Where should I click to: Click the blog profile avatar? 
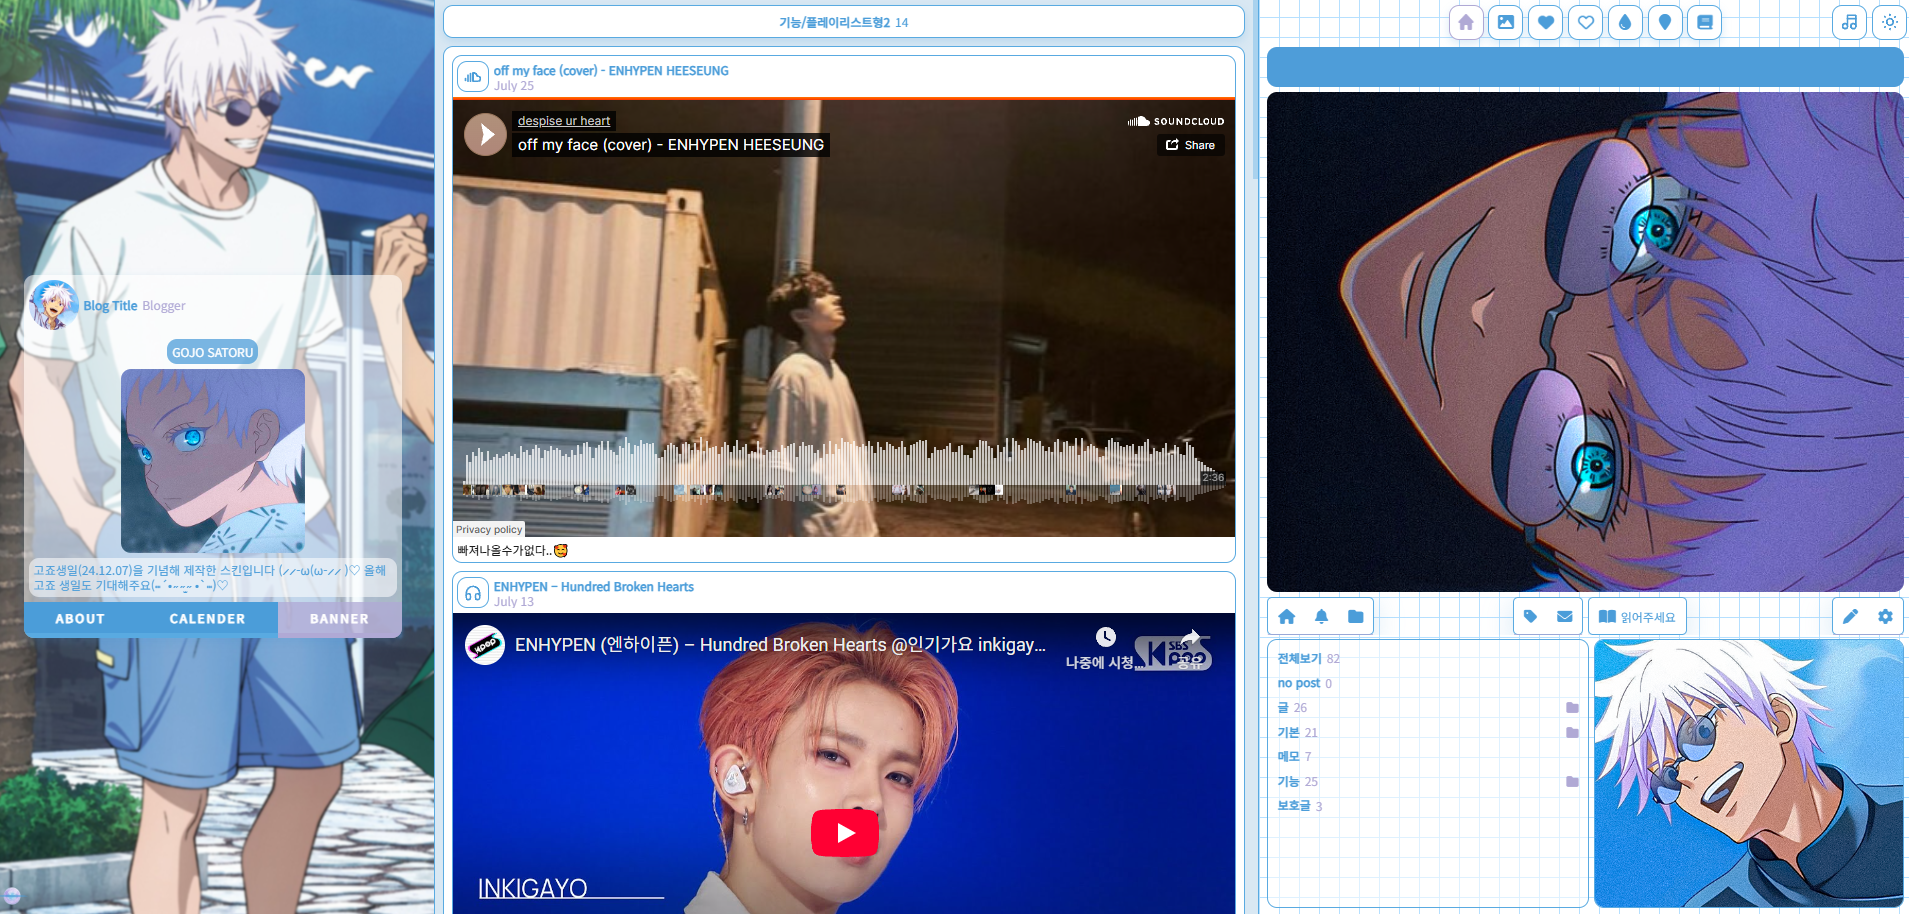click(x=54, y=305)
